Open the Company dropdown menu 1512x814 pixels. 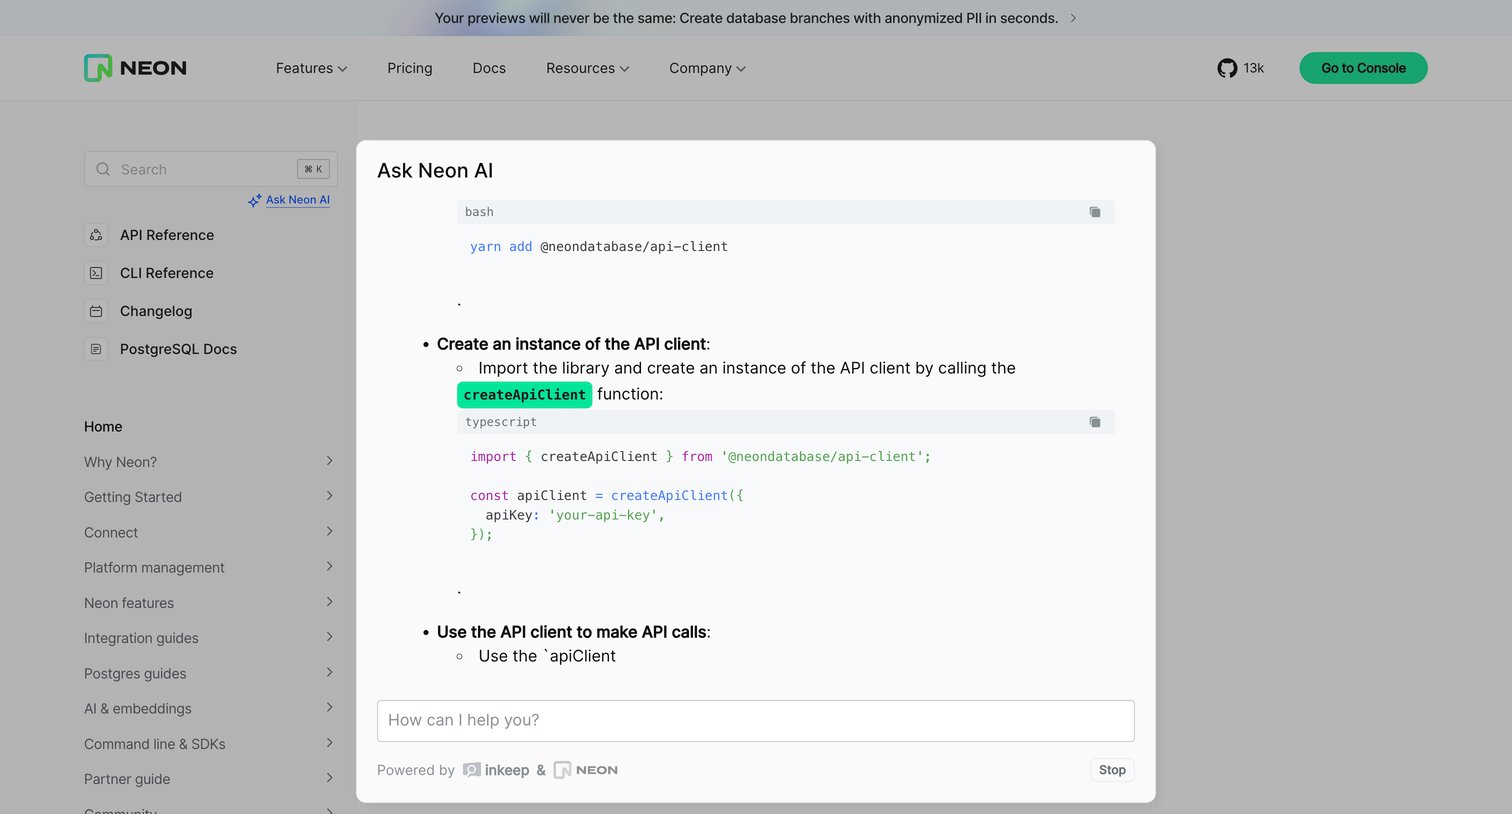click(707, 68)
